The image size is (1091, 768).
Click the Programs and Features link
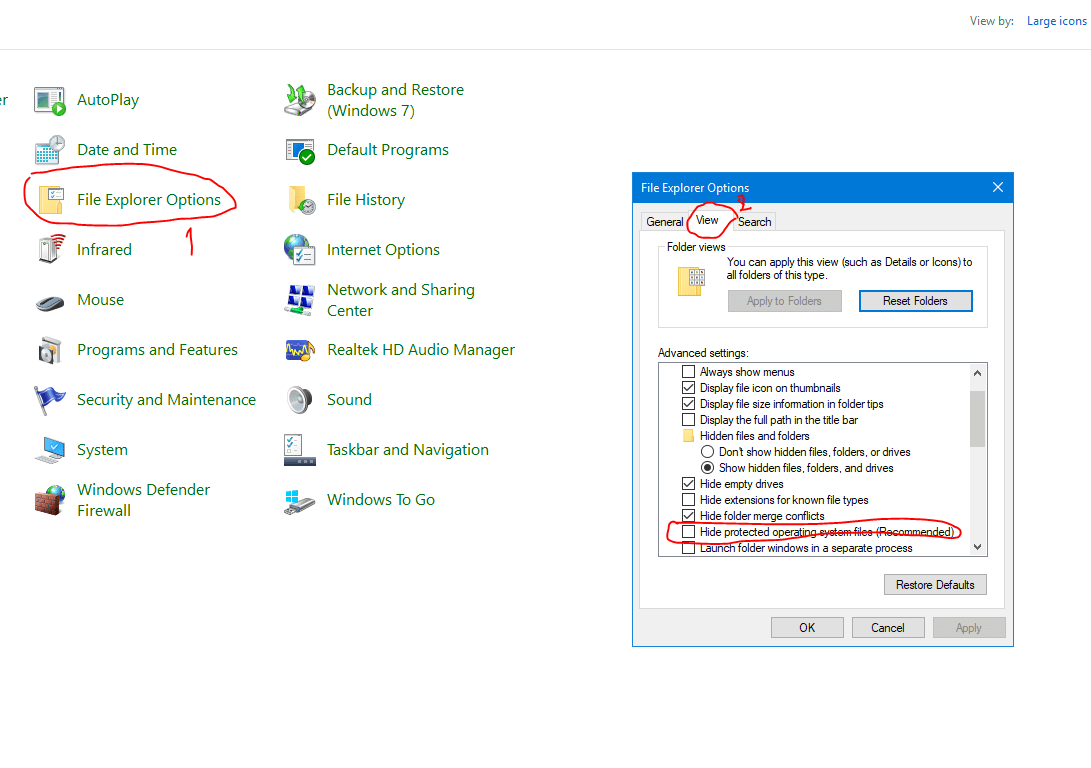[x=157, y=350]
